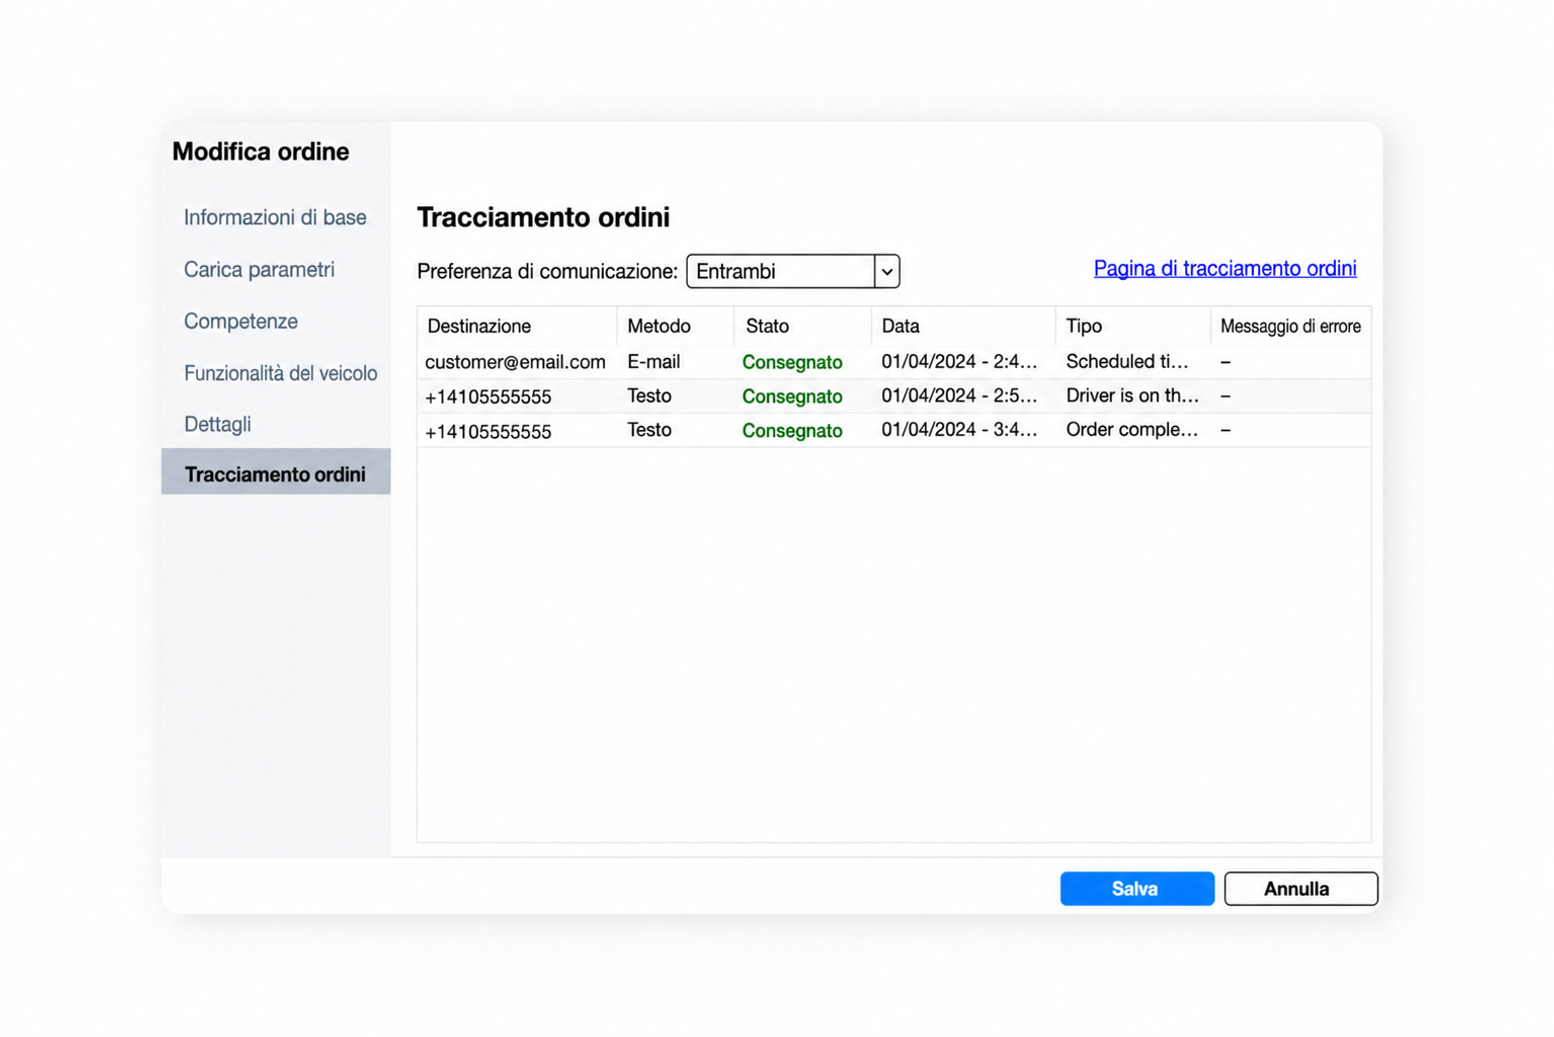Sort by the Data column header
1554x1037 pixels.
(x=963, y=326)
